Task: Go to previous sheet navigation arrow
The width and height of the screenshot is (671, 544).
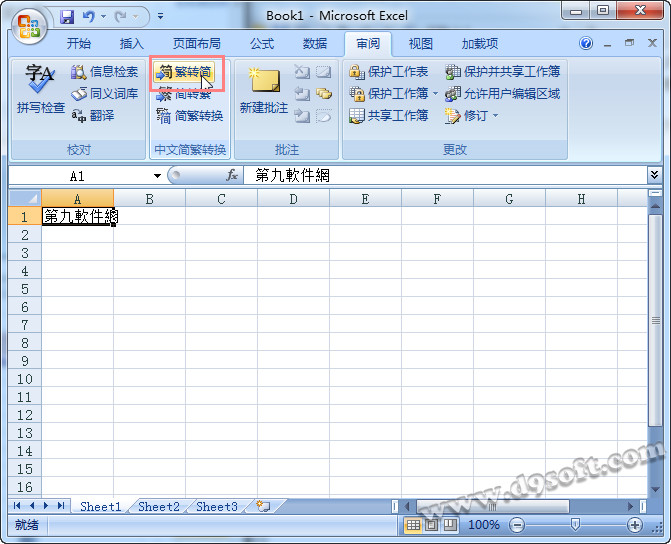Action: pyautogui.click(x=32, y=506)
